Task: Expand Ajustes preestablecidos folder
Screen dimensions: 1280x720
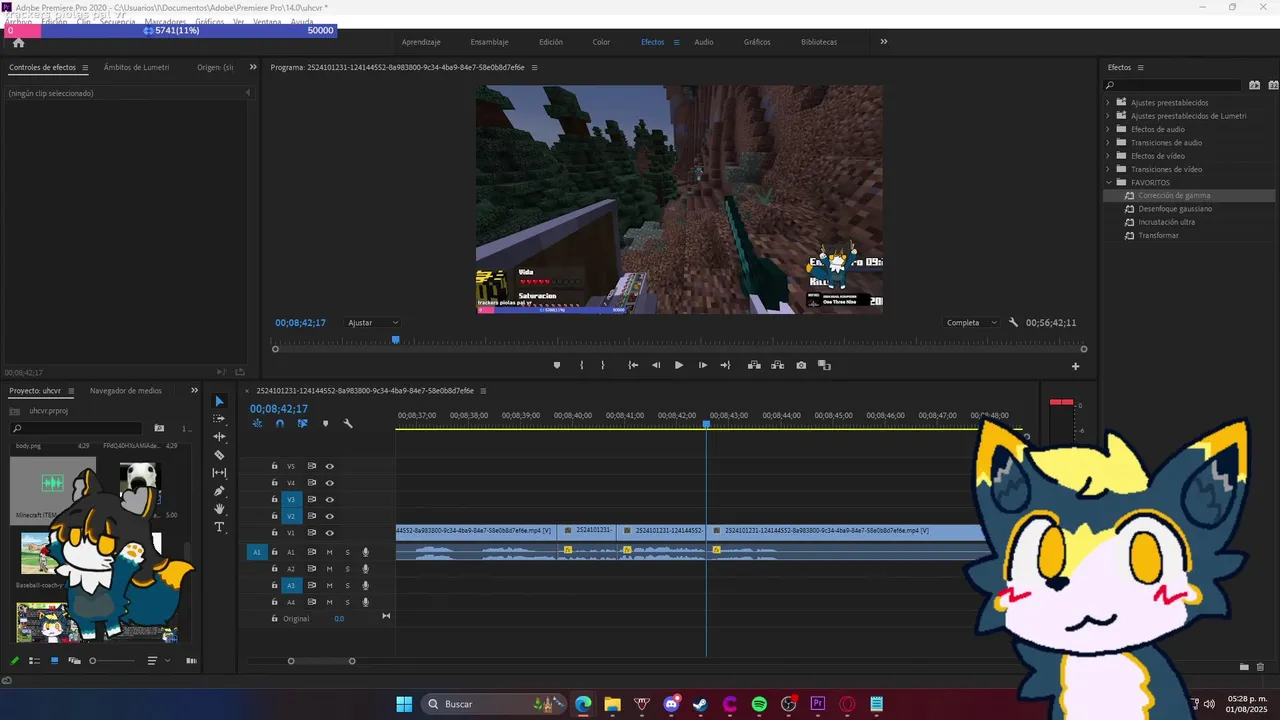Action: [1108, 103]
